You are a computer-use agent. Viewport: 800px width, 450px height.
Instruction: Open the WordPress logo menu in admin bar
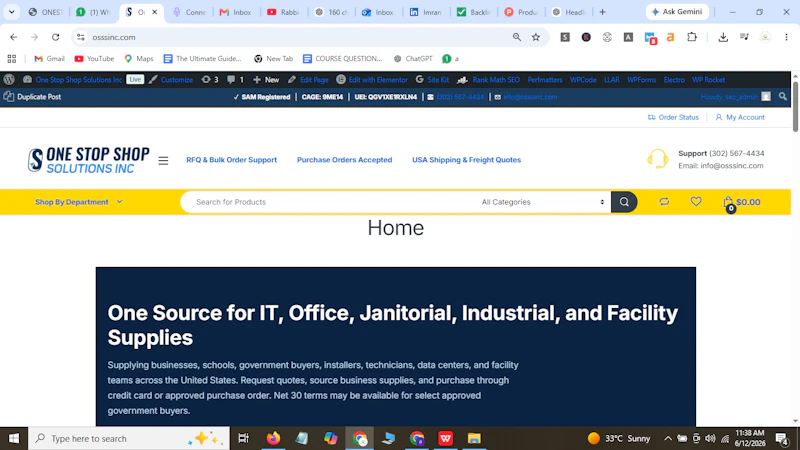[x=9, y=80]
